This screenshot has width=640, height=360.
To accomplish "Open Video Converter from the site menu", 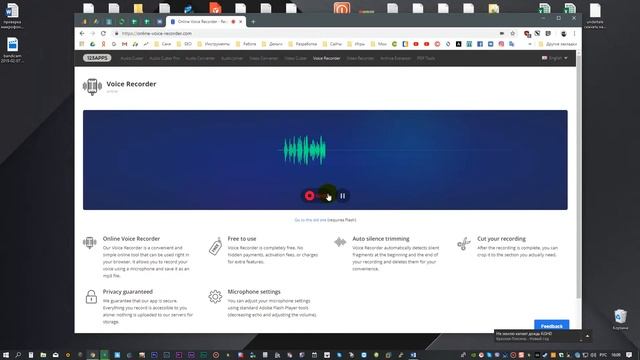I will 264,58.
